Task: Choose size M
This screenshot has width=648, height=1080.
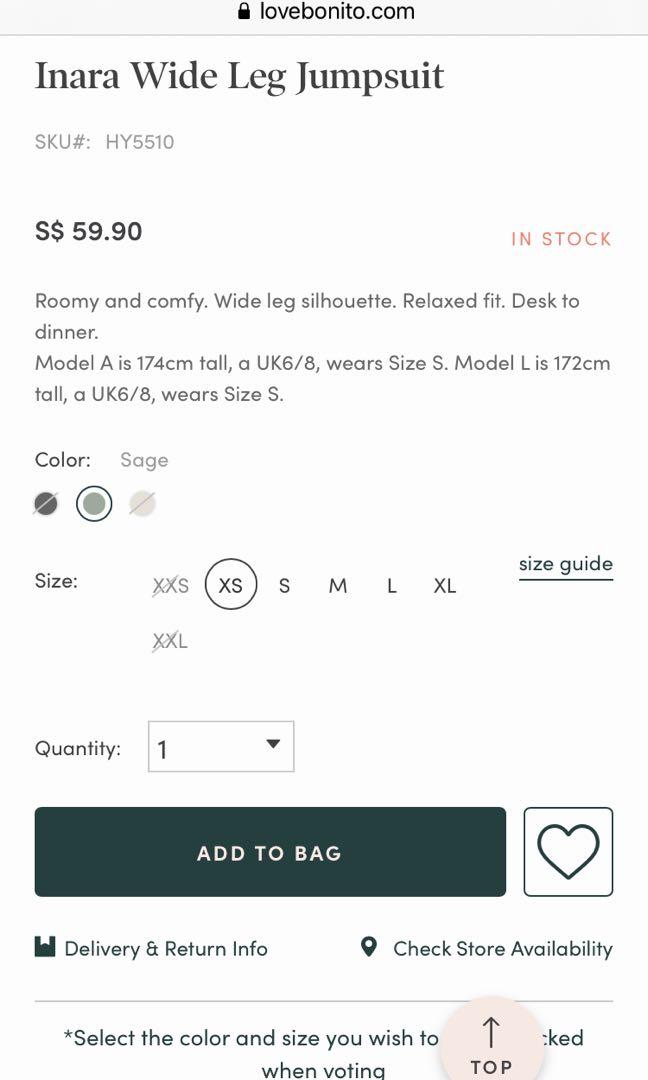Action: pyautogui.click(x=337, y=585)
